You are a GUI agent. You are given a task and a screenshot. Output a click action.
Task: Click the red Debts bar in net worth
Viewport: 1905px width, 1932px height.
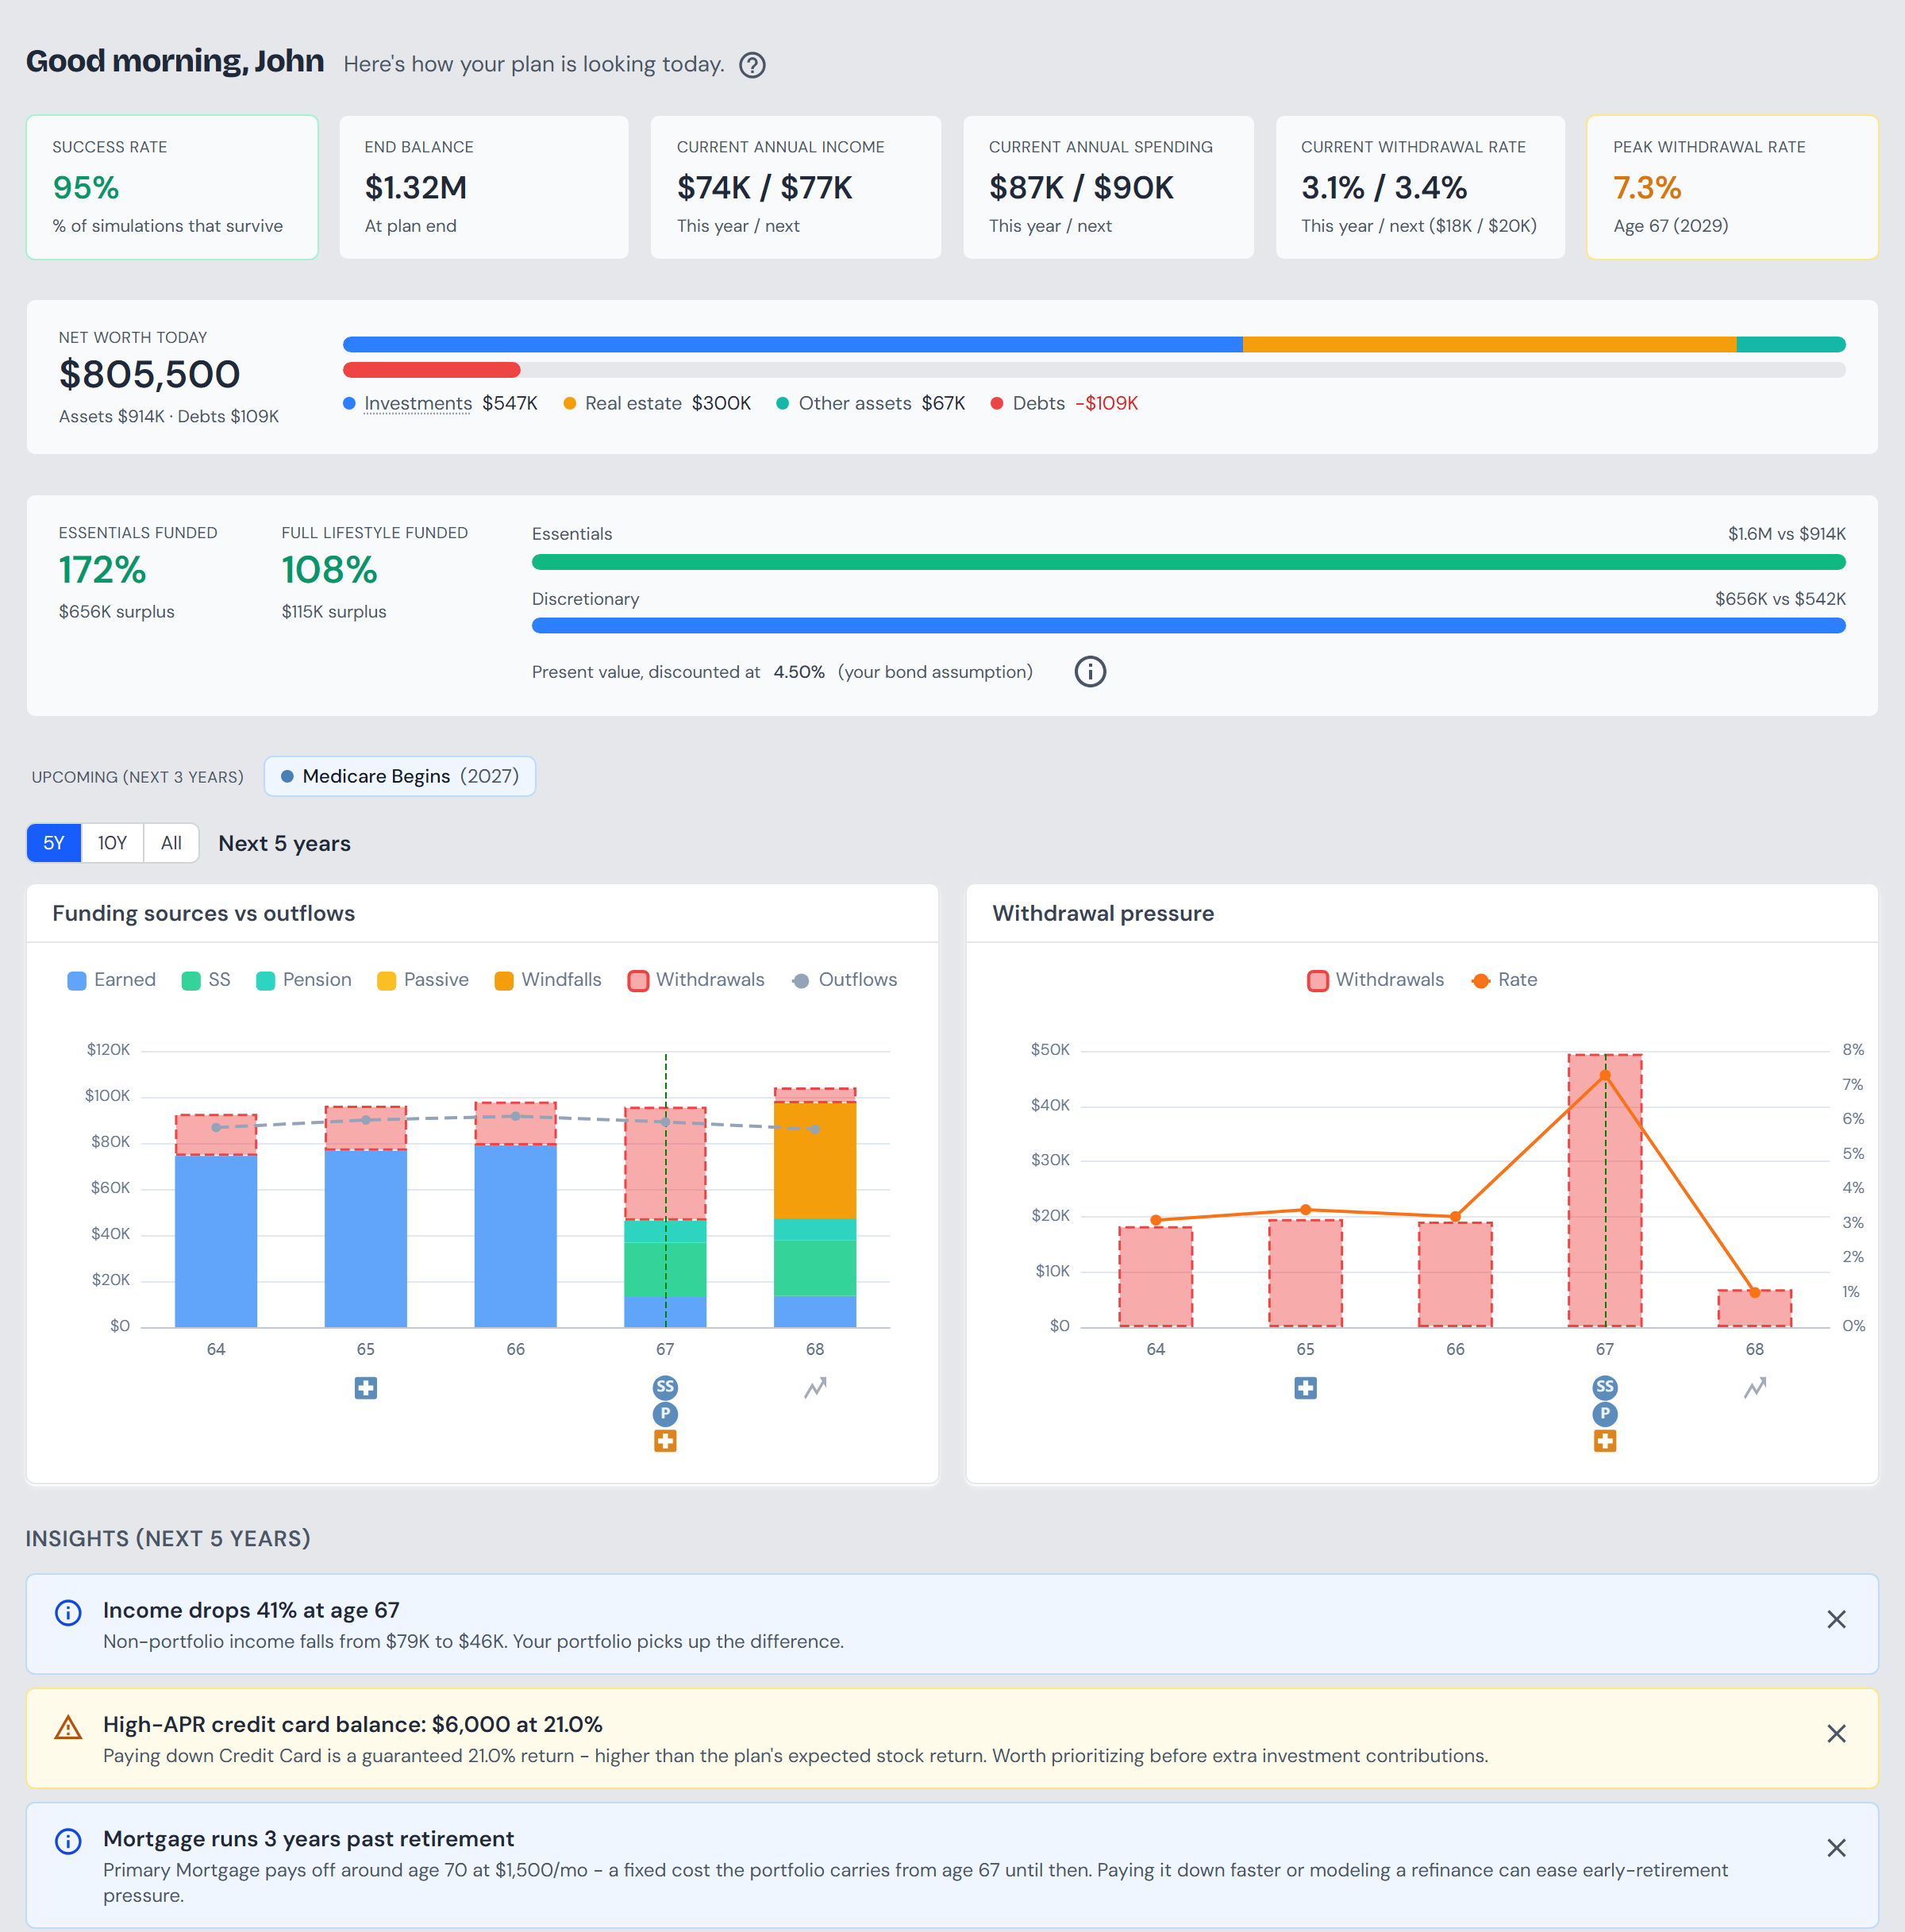pyautogui.click(x=431, y=370)
